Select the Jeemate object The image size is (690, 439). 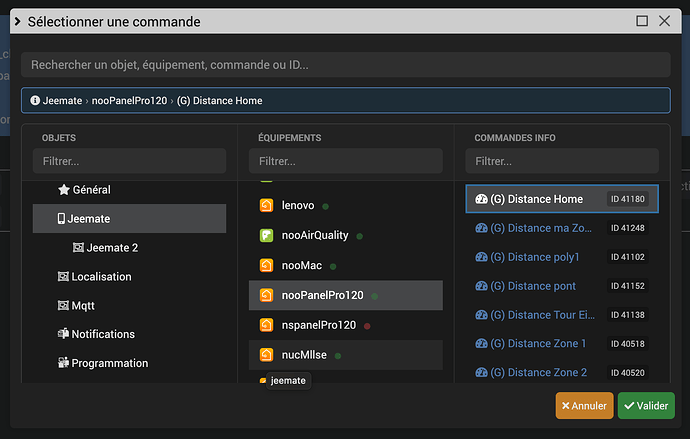129,219
